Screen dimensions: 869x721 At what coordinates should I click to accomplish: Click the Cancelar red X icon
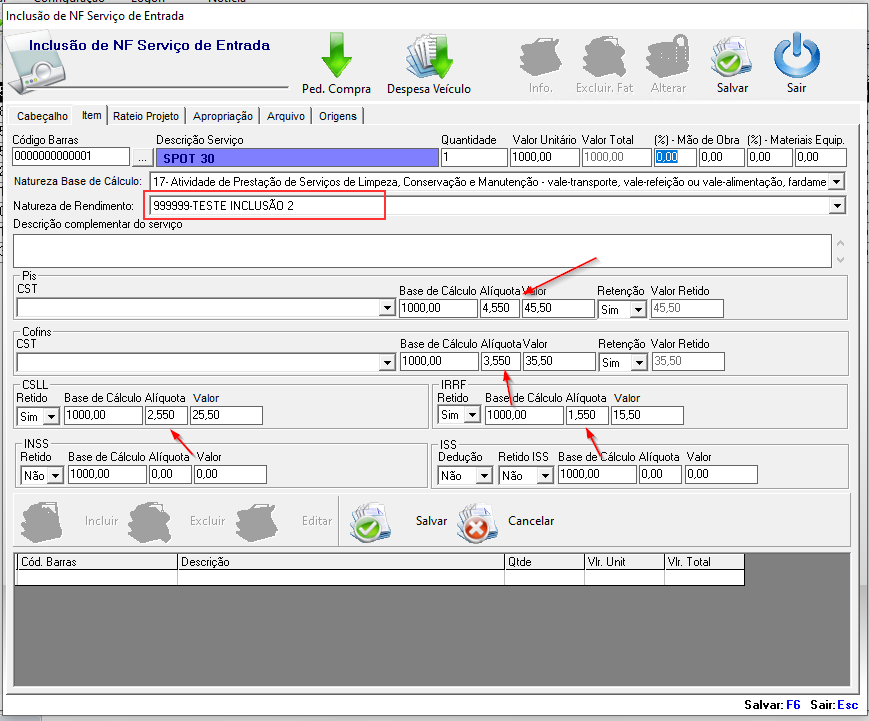tap(477, 523)
